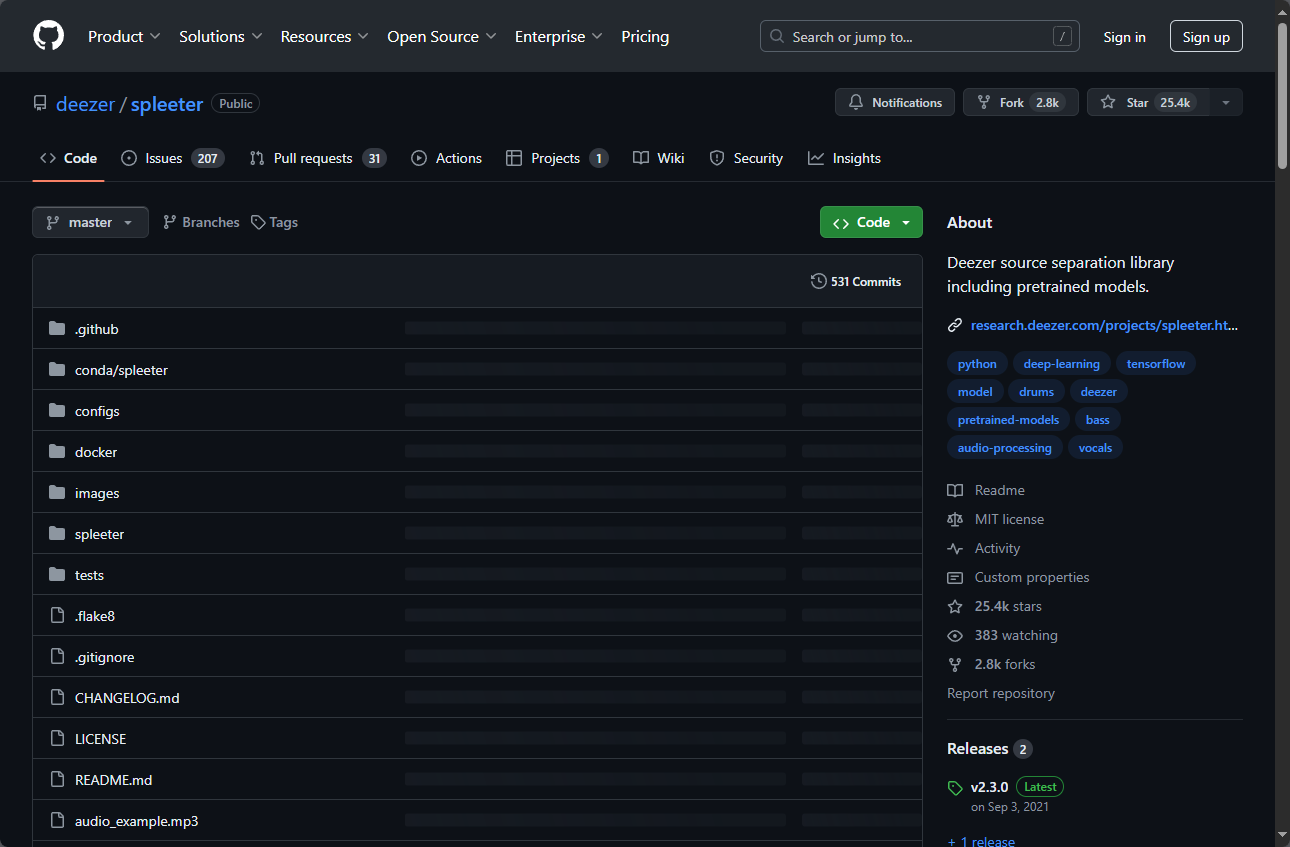
Task: Click the tag icon for release v2.3.0
Action: pos(955,788)
